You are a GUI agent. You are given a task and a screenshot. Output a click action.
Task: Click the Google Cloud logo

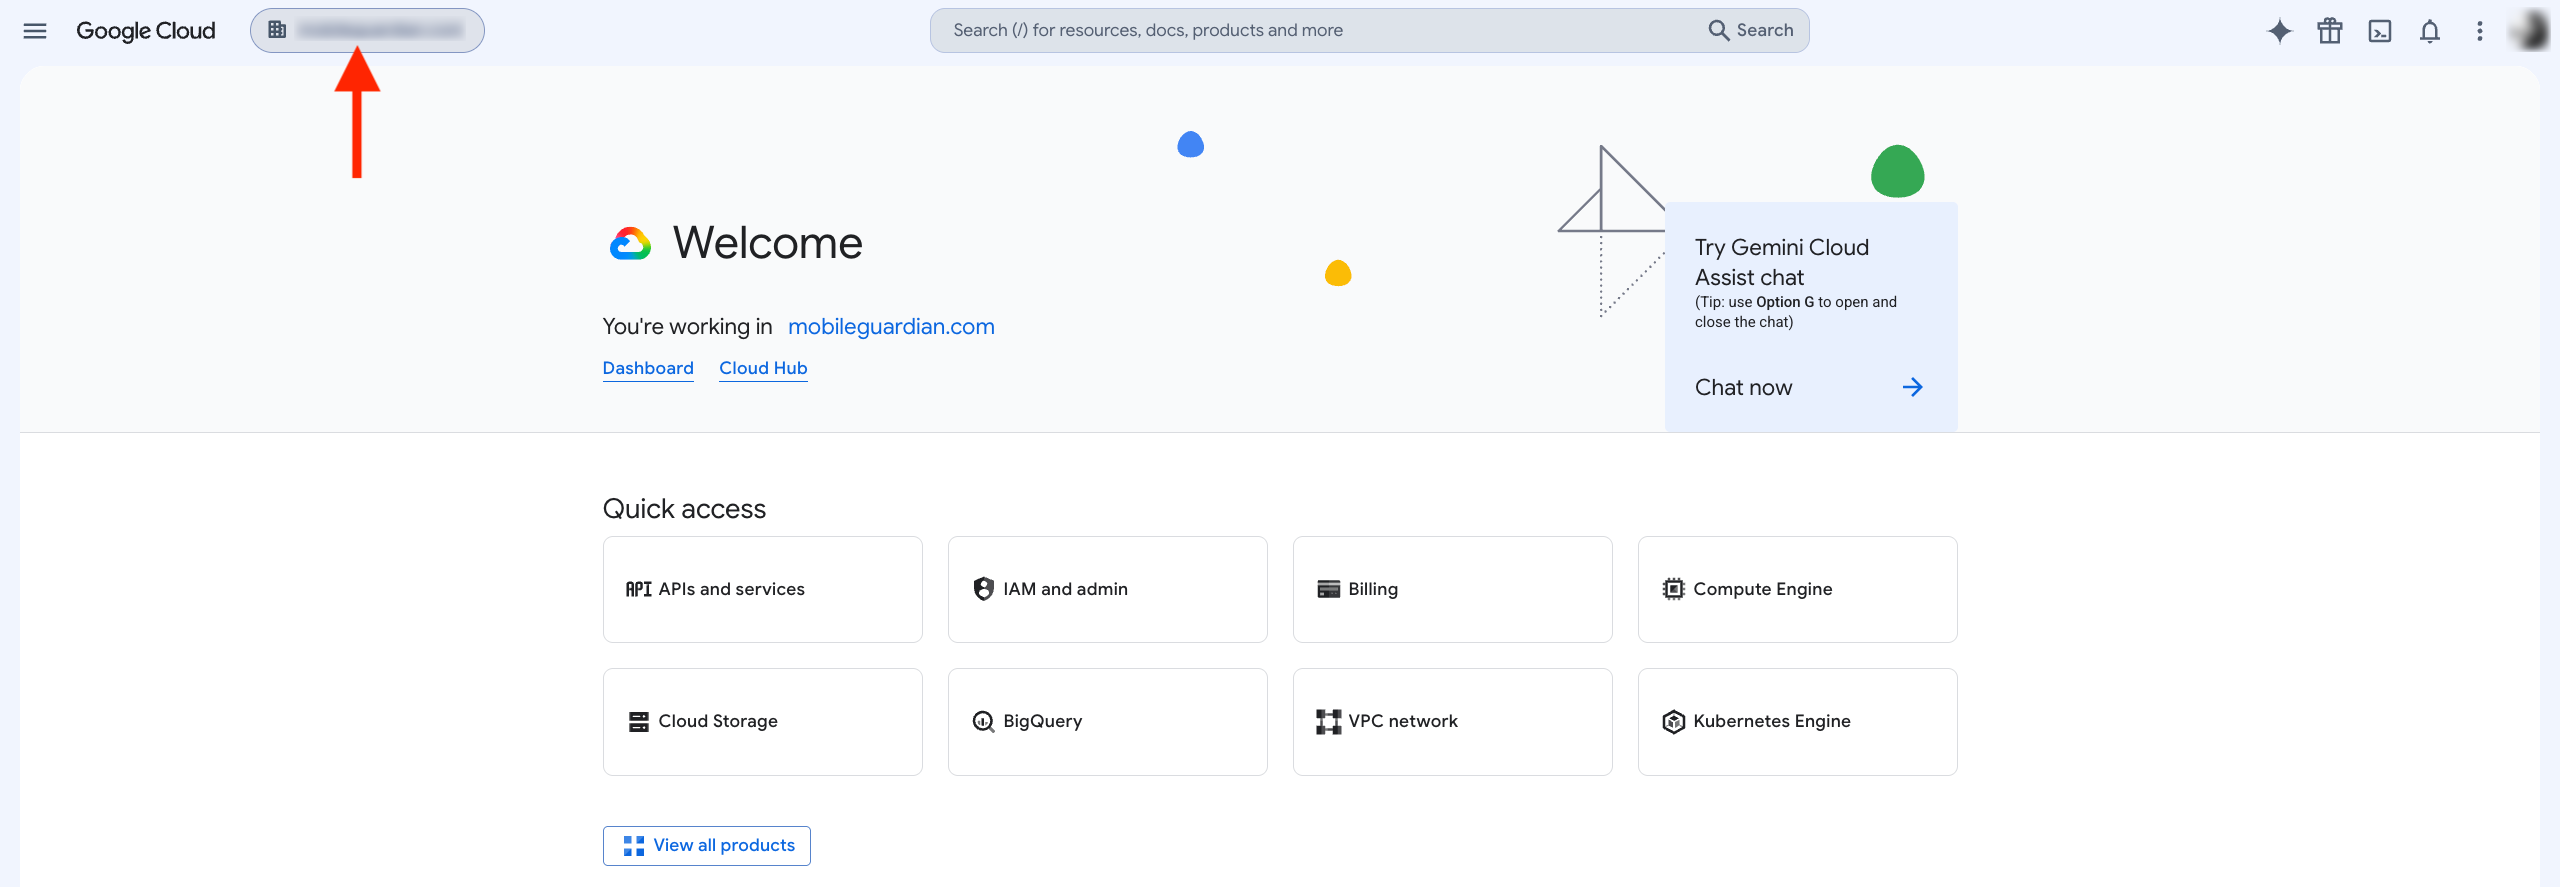pyautogui.click(x=146, y=31)
